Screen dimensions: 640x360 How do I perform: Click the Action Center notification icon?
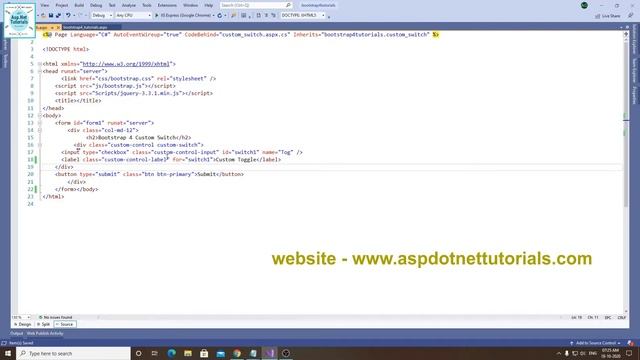pos(629,353)
